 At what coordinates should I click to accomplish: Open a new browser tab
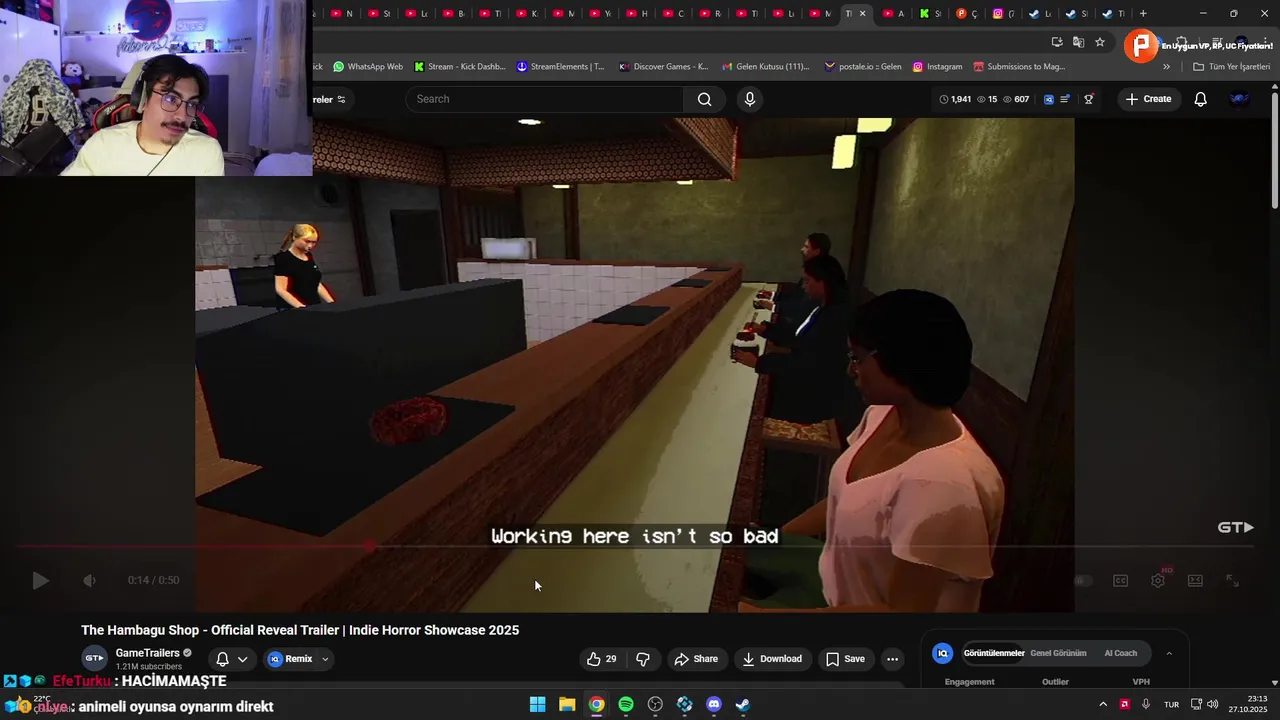tap(1143, 14)
